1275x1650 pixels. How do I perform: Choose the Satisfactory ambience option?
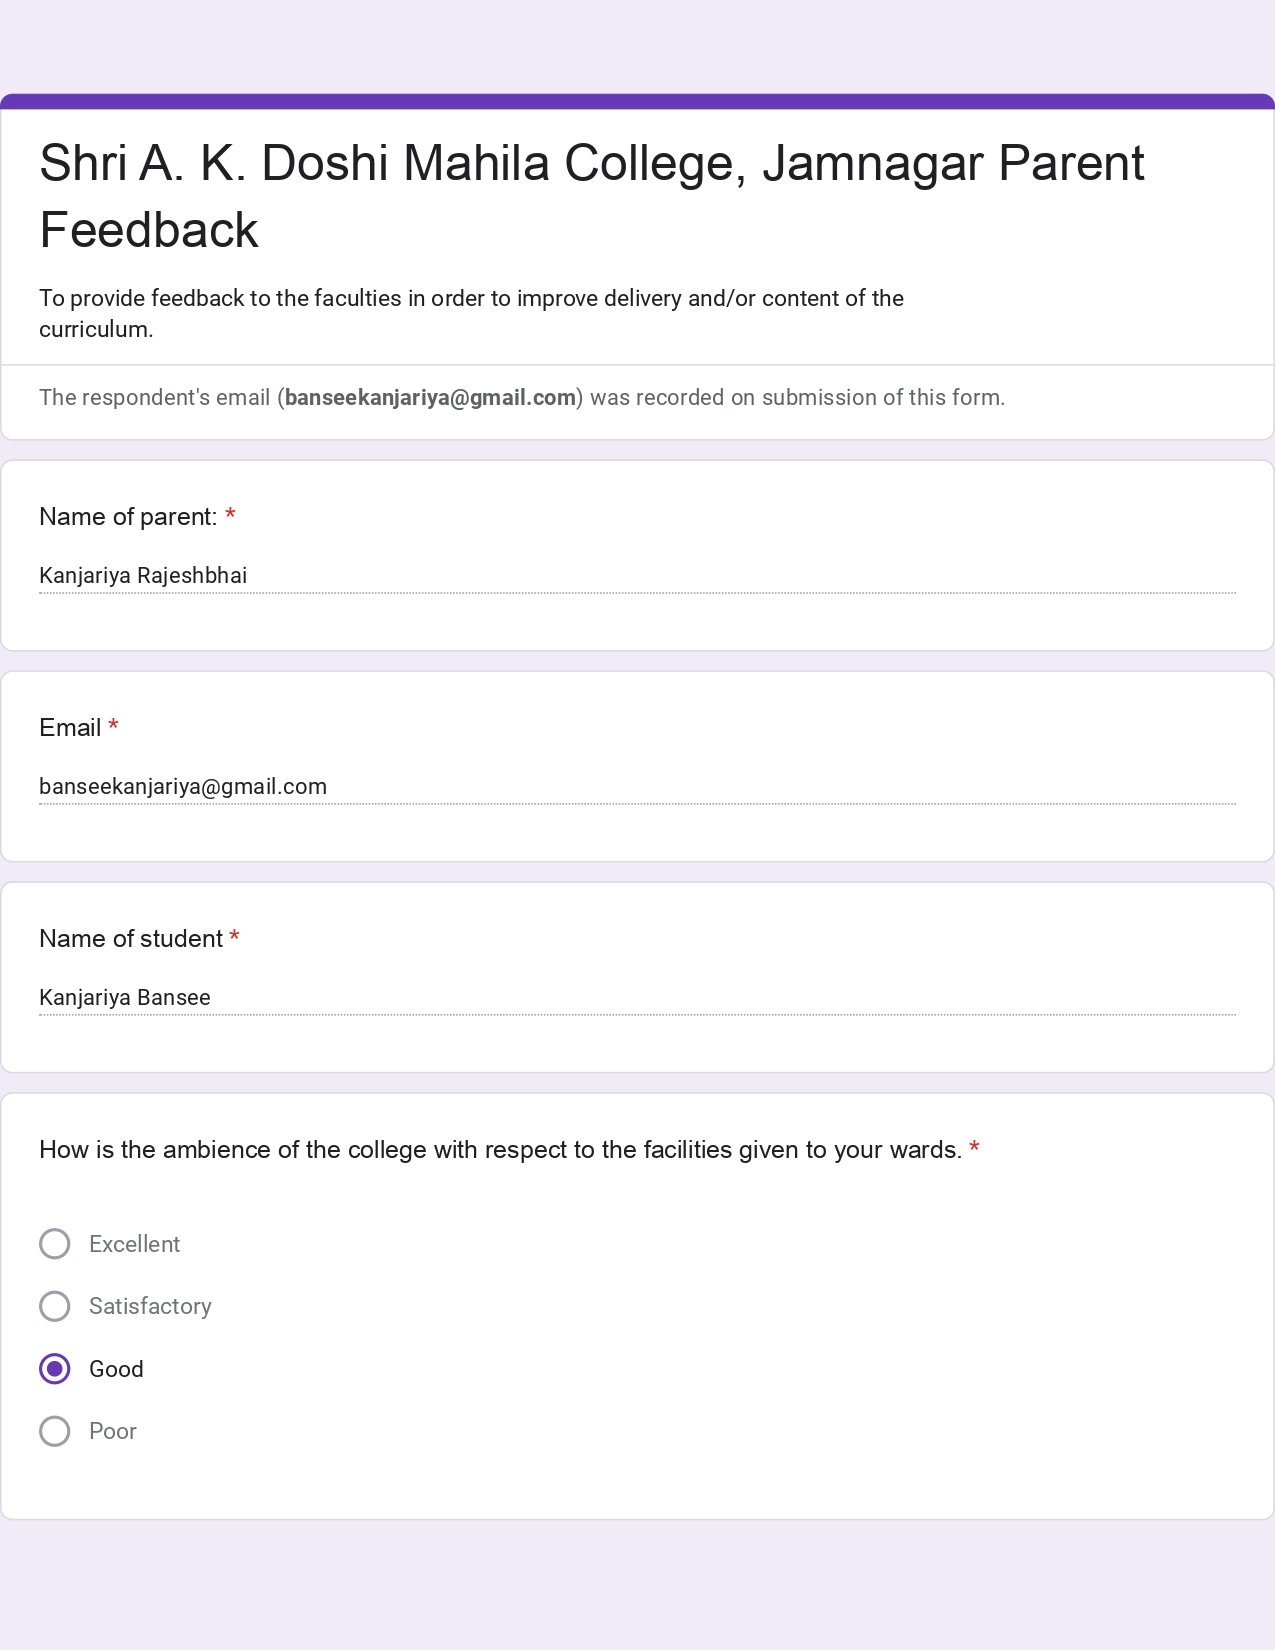[x=55, y=1306]
